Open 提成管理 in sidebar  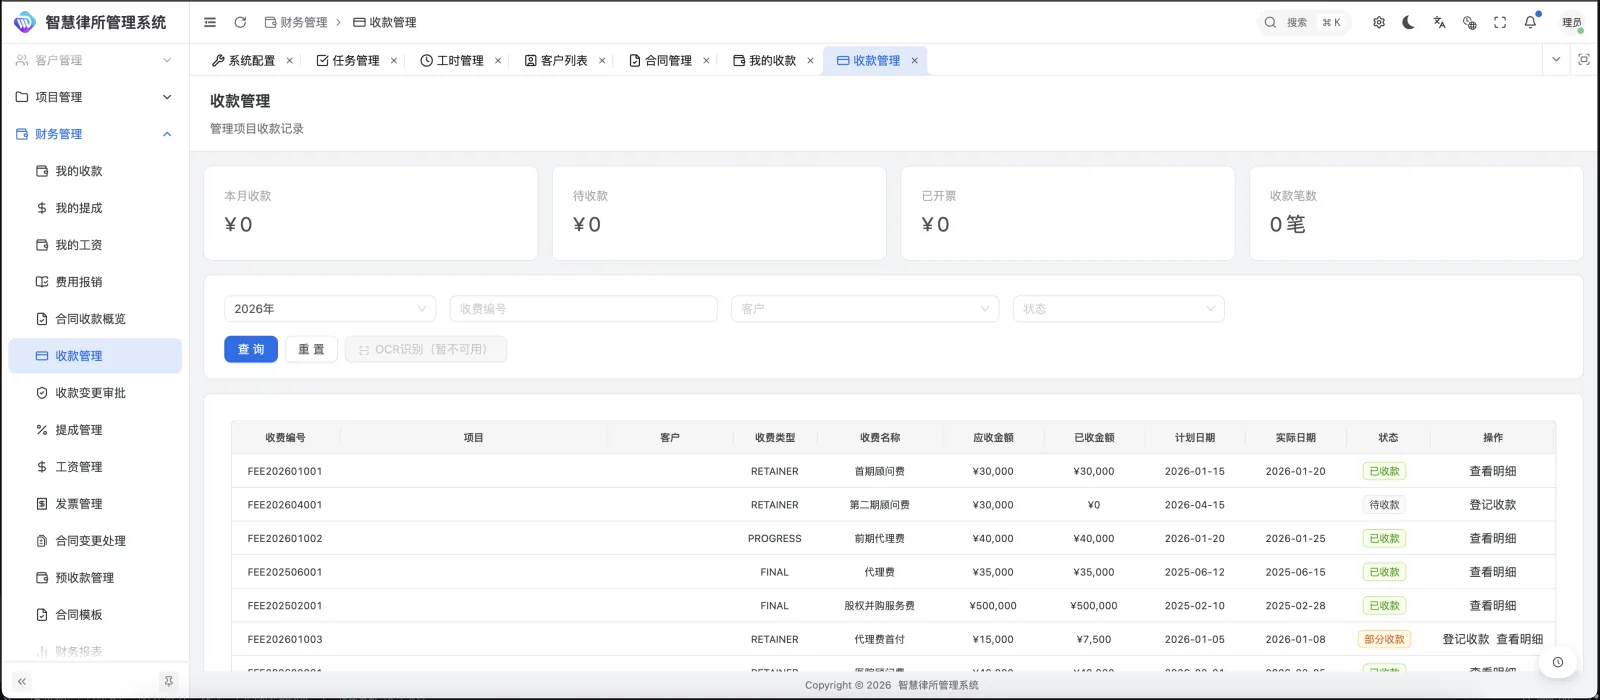click(x=95, y=430)
